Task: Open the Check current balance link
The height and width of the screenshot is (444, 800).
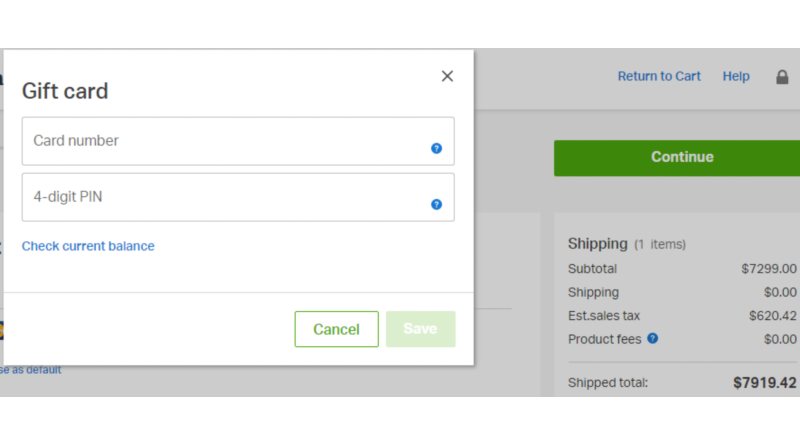Action: (x=88, y=246)
